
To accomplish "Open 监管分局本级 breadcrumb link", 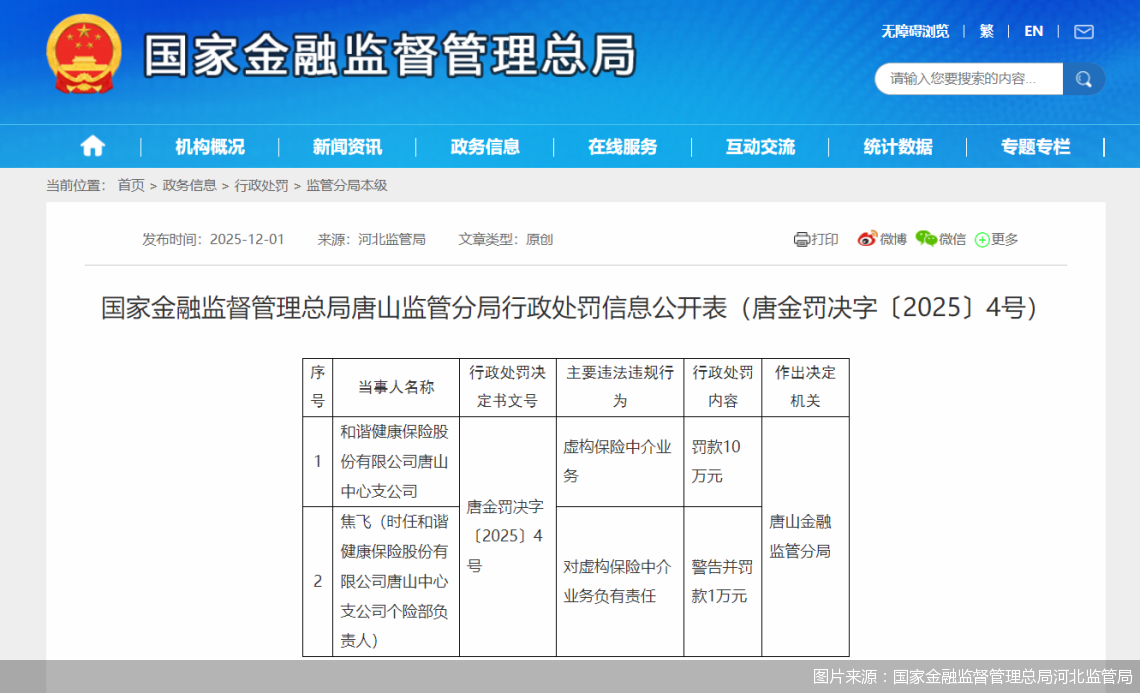I will click(348, 185).
